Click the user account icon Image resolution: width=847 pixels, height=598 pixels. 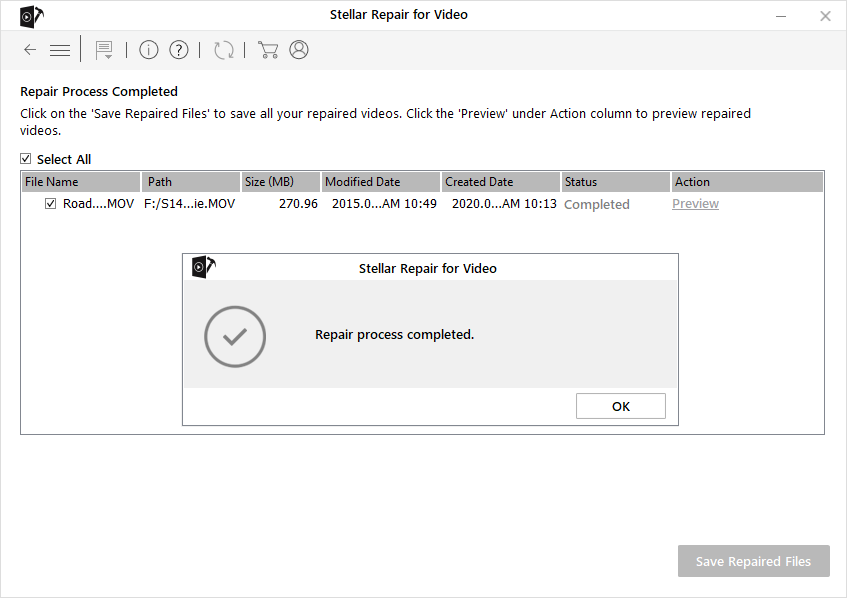point(299,50)
